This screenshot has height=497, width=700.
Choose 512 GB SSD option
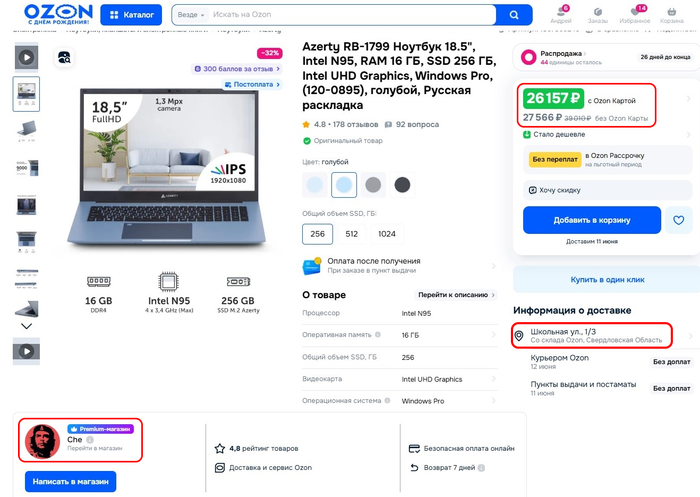pos(351,234)
